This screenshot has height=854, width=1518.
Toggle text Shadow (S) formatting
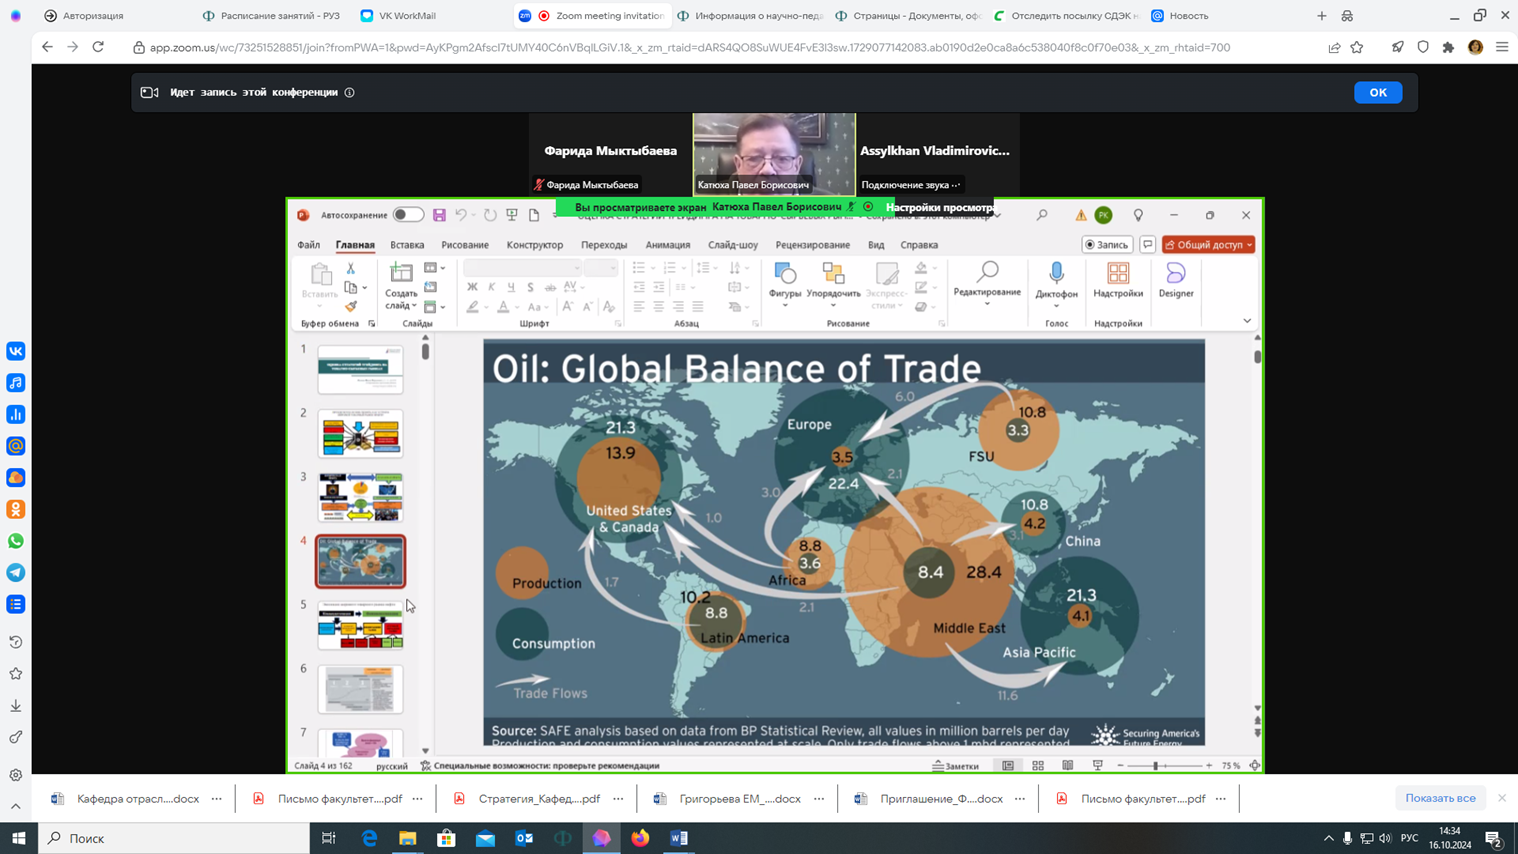(530, 287)
